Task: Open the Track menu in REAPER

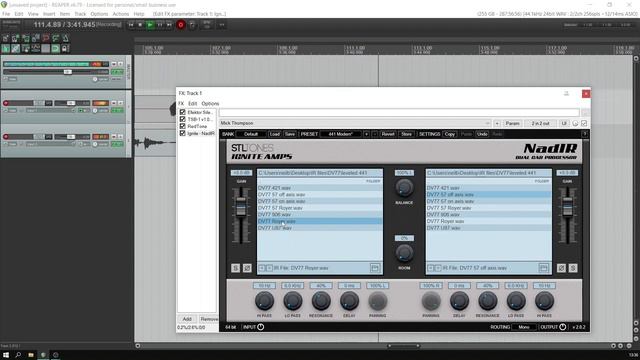Action: [80, 14]
